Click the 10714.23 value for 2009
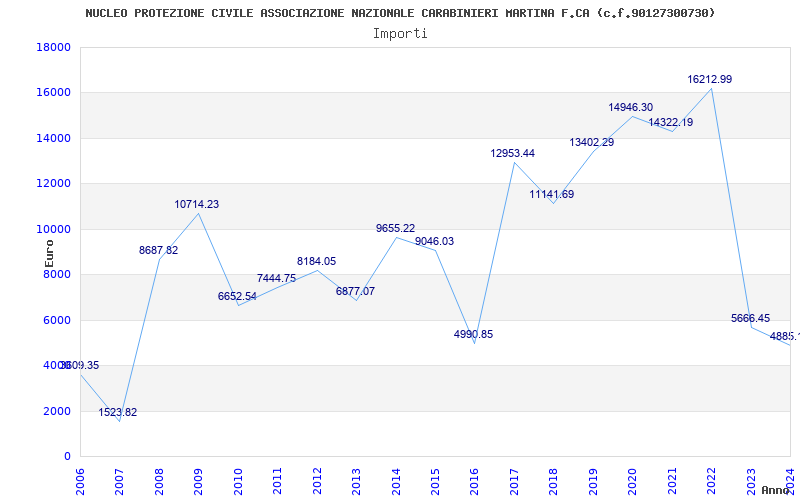The width and height of the screenshot is (800, 500). (196, 205)
